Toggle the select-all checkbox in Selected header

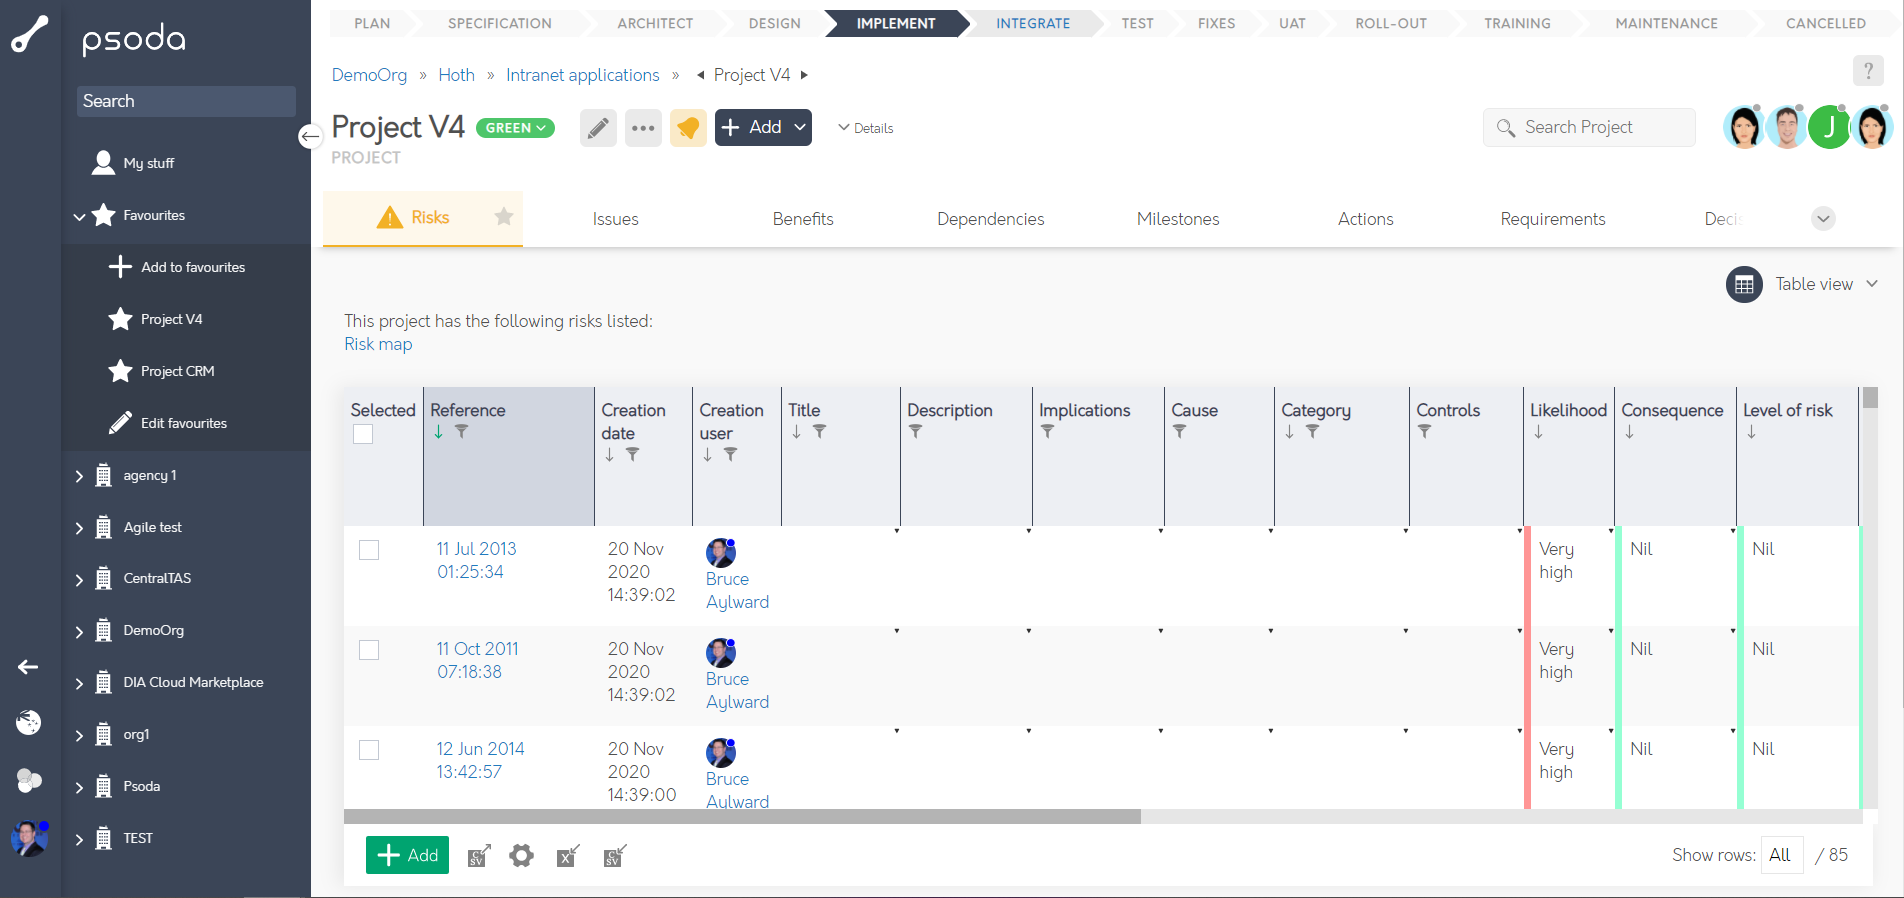click(x=363, y=434)
